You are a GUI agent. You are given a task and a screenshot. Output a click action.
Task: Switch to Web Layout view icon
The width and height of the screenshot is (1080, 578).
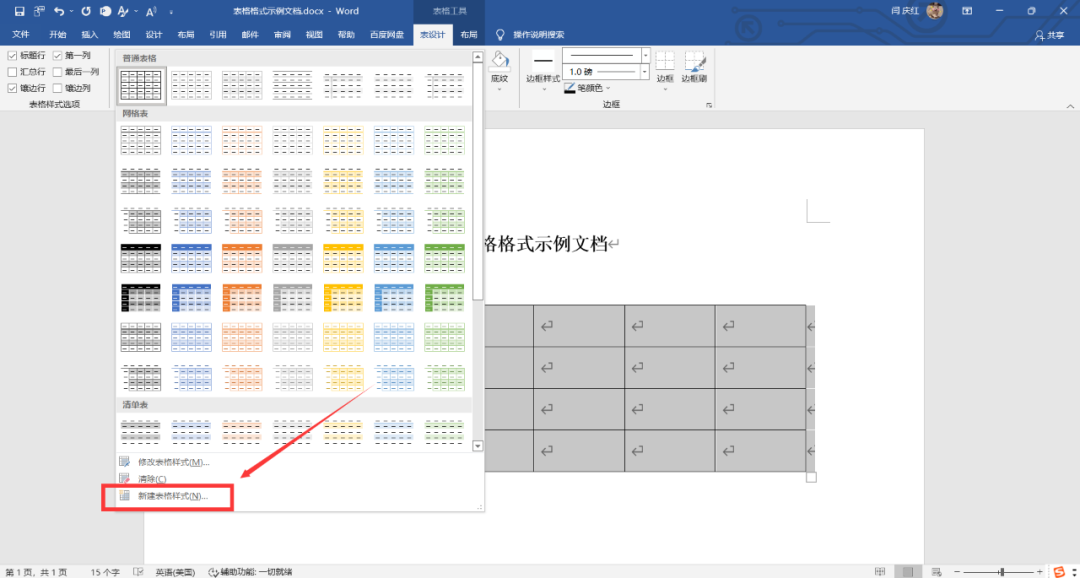pos(936,572)
